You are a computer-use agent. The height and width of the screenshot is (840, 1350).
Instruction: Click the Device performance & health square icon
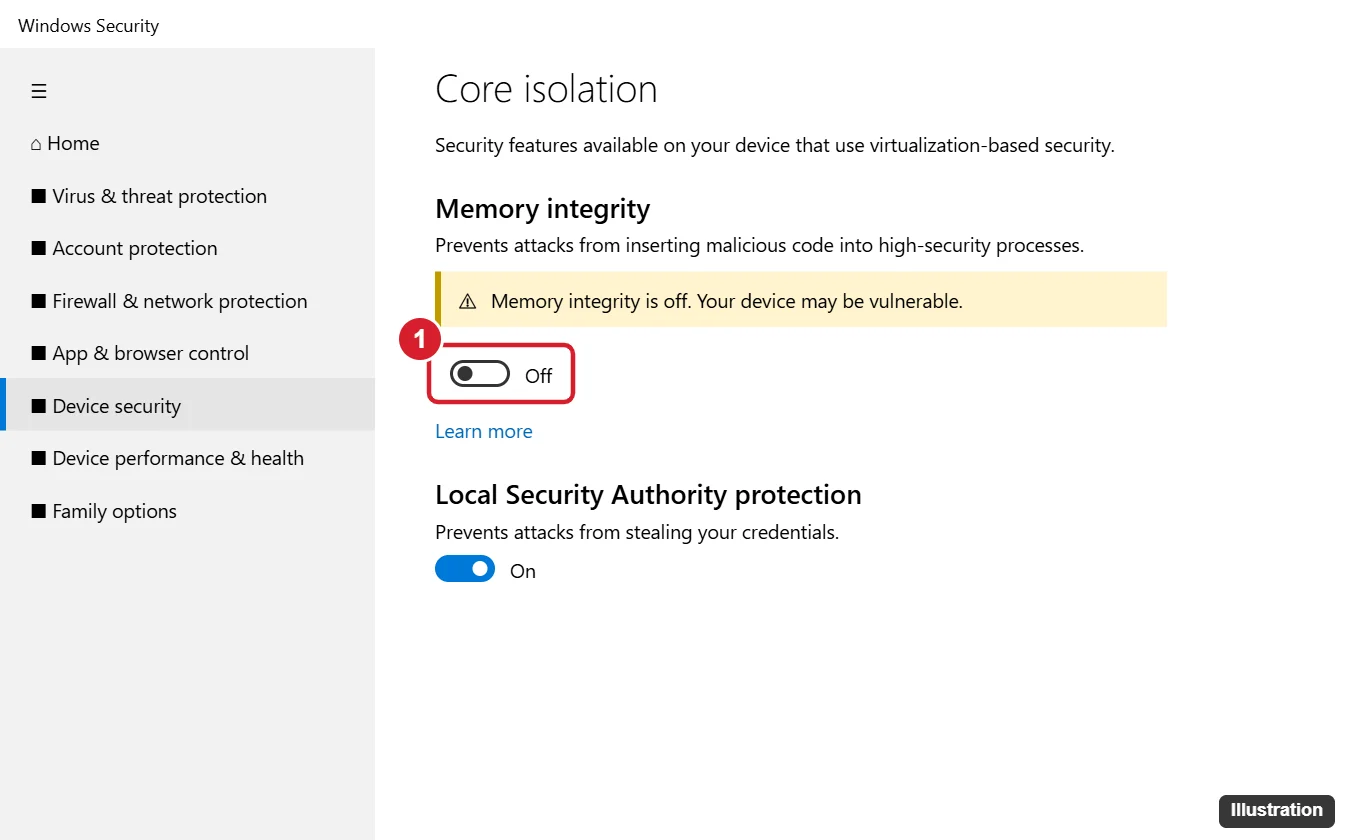pyautogui.click(x=39, y=458)
